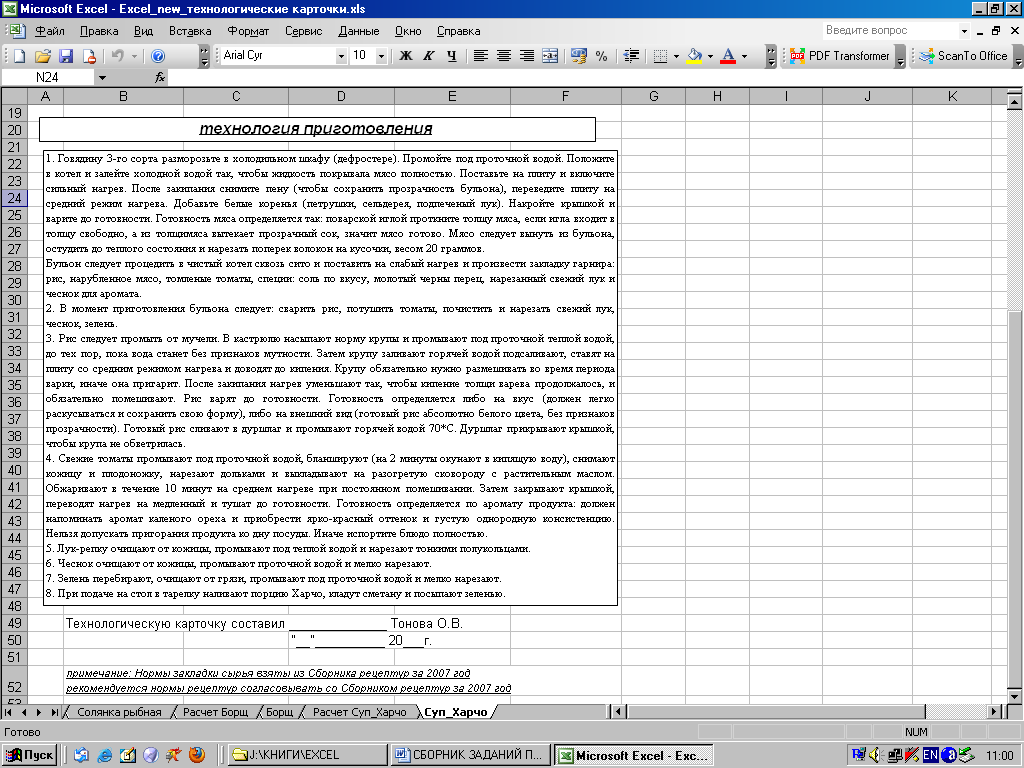Switch to the Расчет Суп_Харчо sheet tab
Viewport: 1024px width, 768px height.
click(360, 712)
